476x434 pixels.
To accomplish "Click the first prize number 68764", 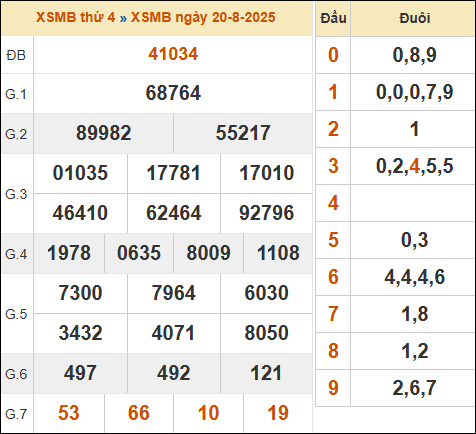I will point(173,93).
